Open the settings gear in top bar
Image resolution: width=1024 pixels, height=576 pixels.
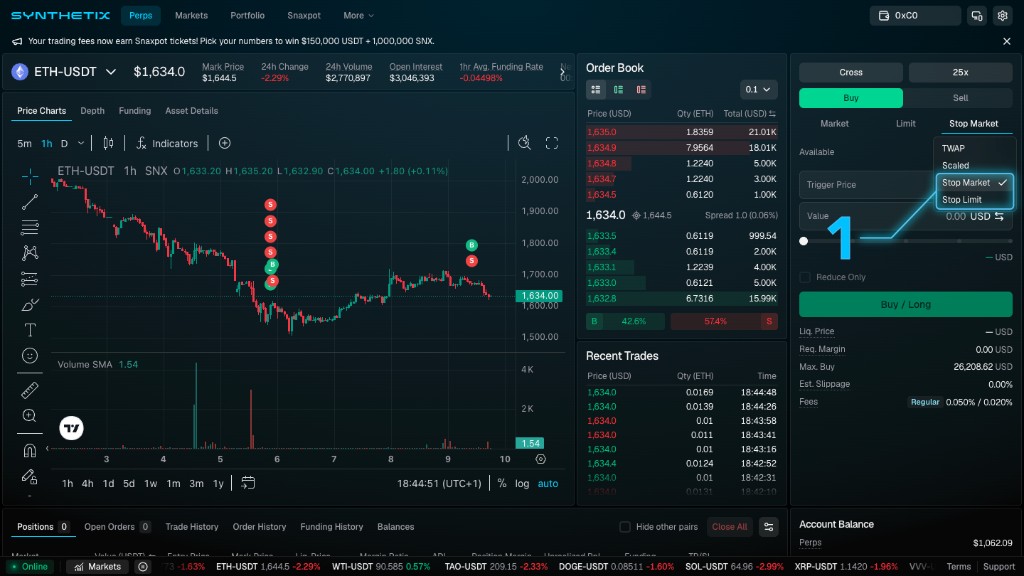click(1002, 16)
